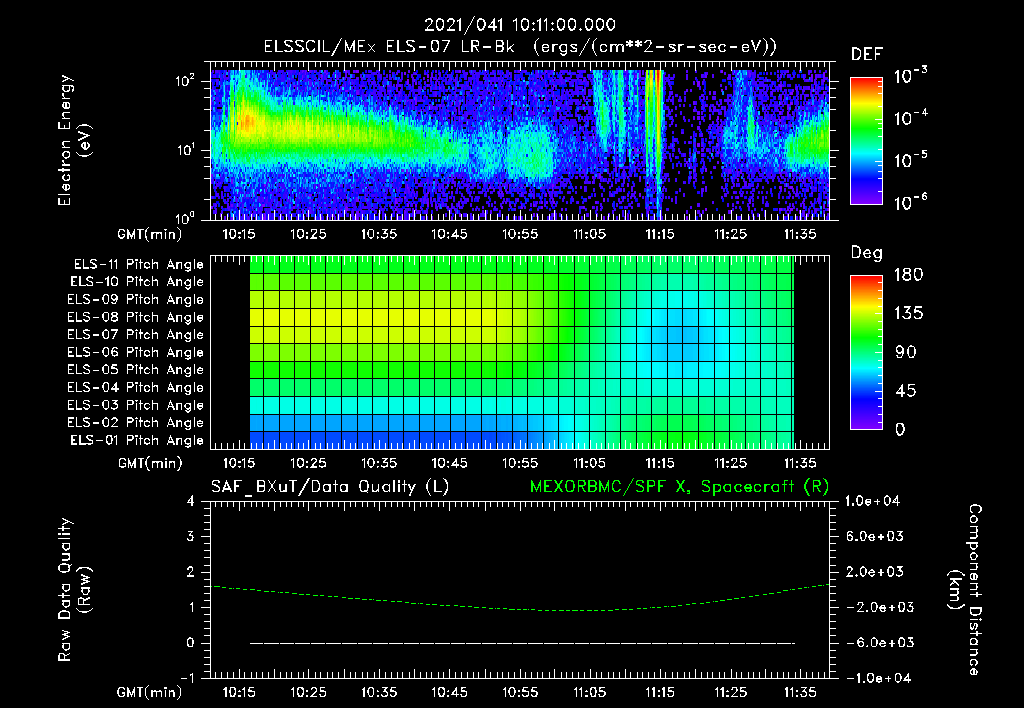
Task: Click the 10^-6 value on the DEF scale
Action: (x=910, y=202)
